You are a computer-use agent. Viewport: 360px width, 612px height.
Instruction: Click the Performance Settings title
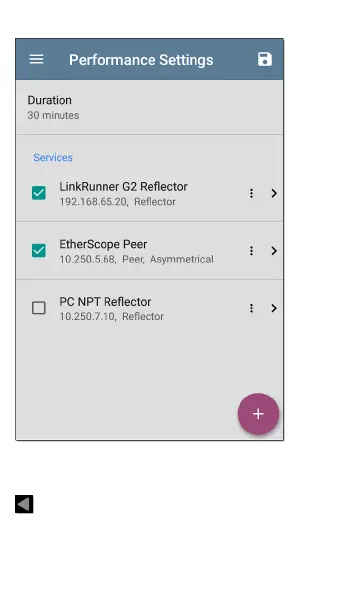tap(141, 60)
